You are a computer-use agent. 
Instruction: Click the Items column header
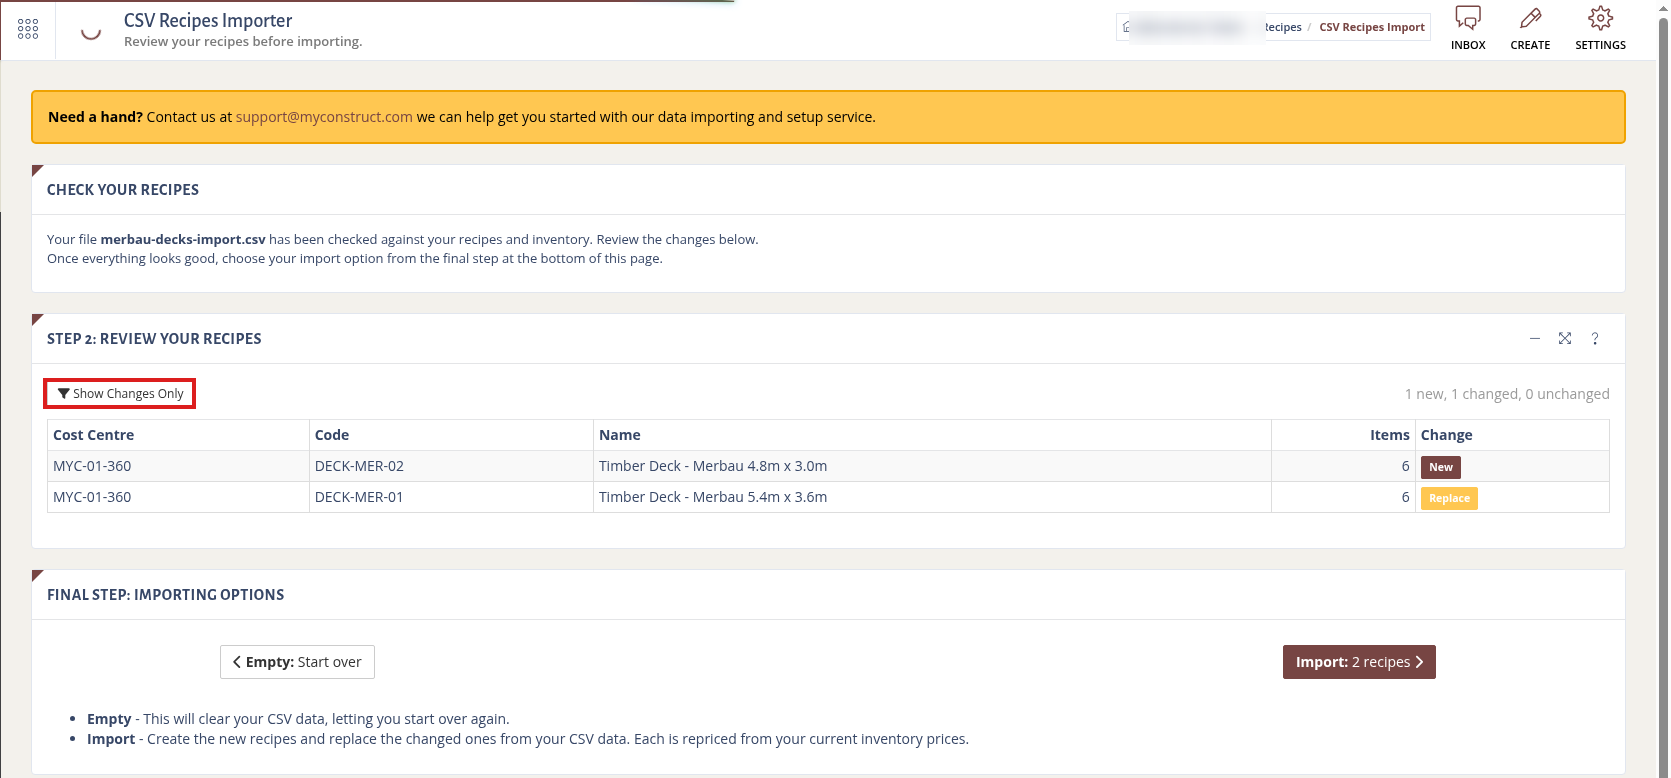click(1343, 435)
